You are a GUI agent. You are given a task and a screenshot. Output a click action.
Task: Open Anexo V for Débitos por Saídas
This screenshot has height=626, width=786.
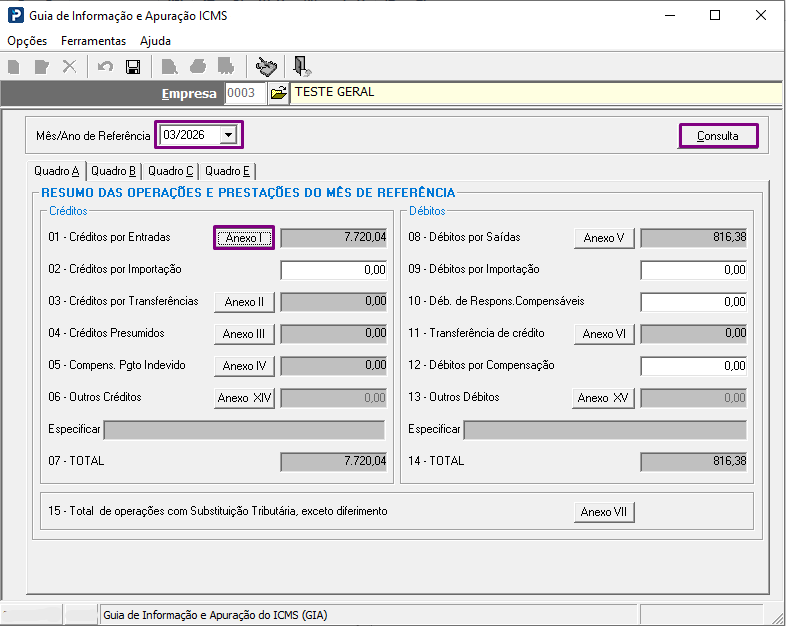pyautogui.click(x=604, y=238)
